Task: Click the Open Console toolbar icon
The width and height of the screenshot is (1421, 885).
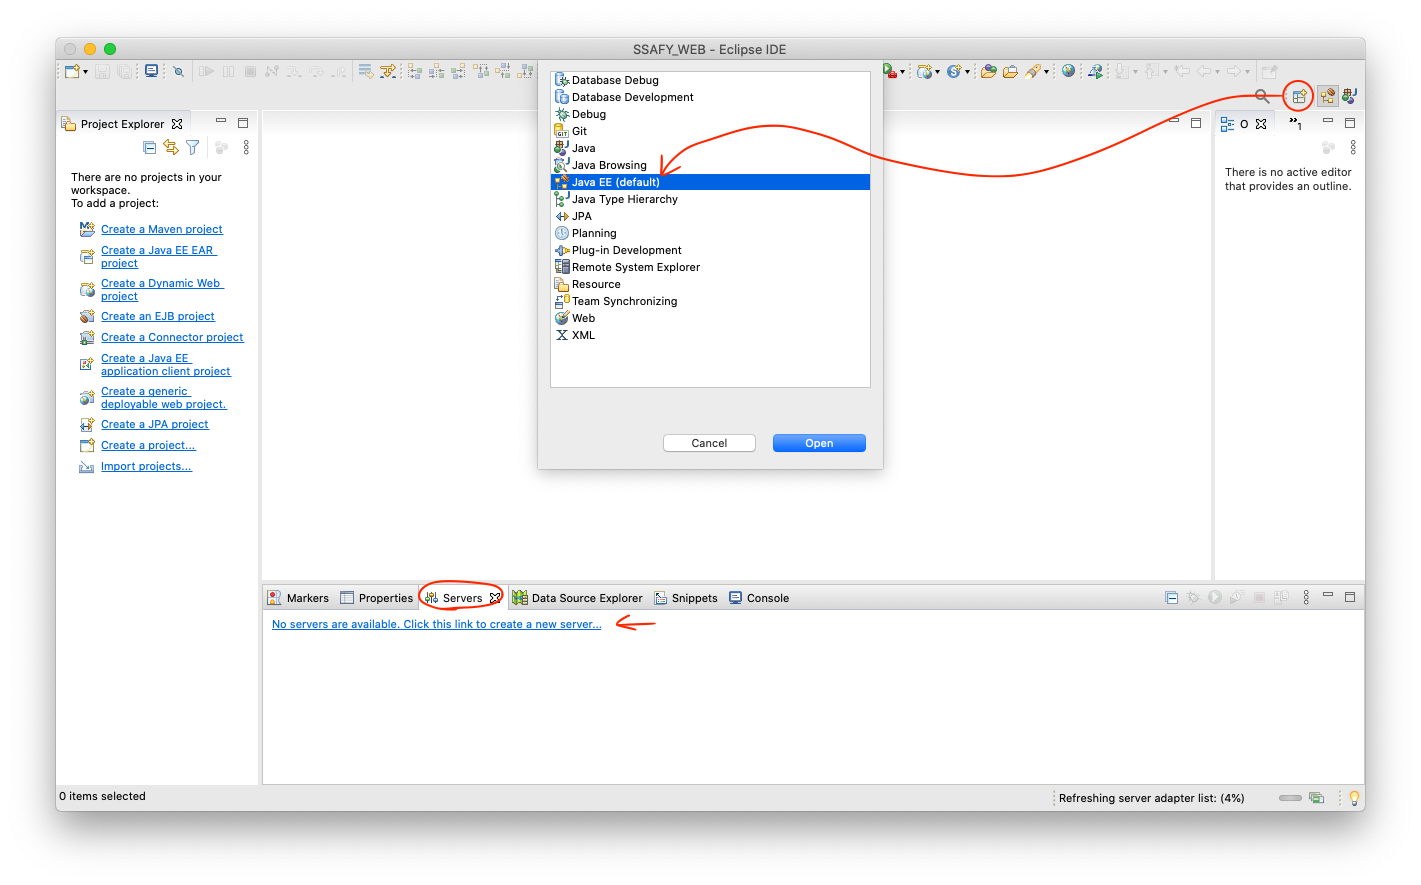Action: [151, 71]
